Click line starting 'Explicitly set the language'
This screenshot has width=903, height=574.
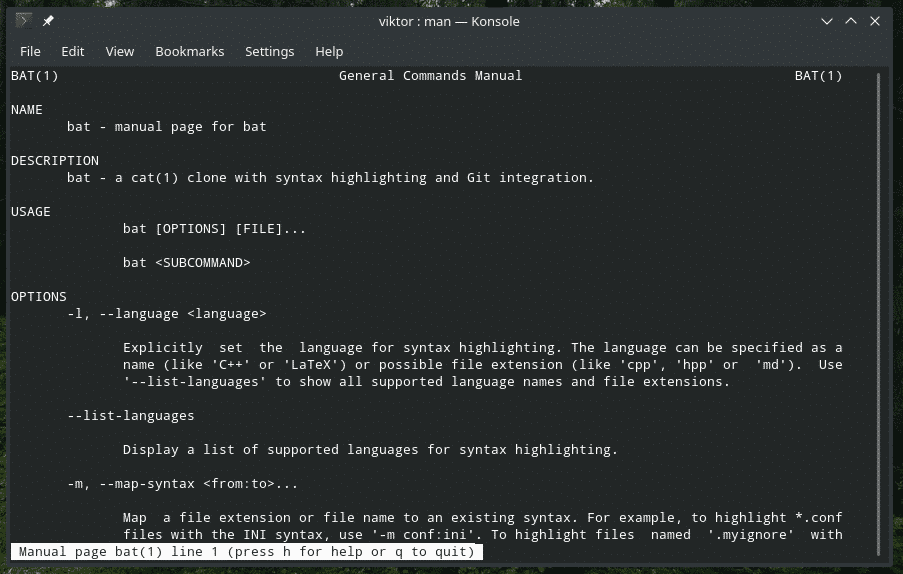483,348
